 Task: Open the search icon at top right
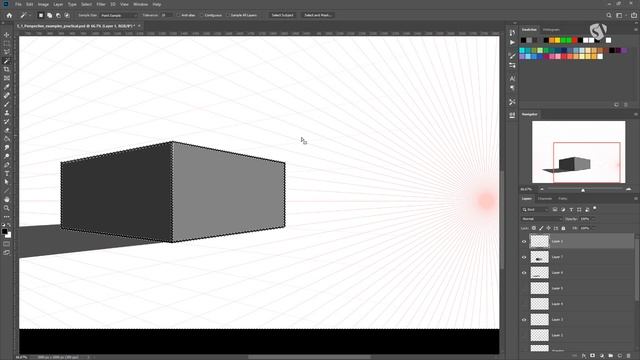[x=609, y=15]
